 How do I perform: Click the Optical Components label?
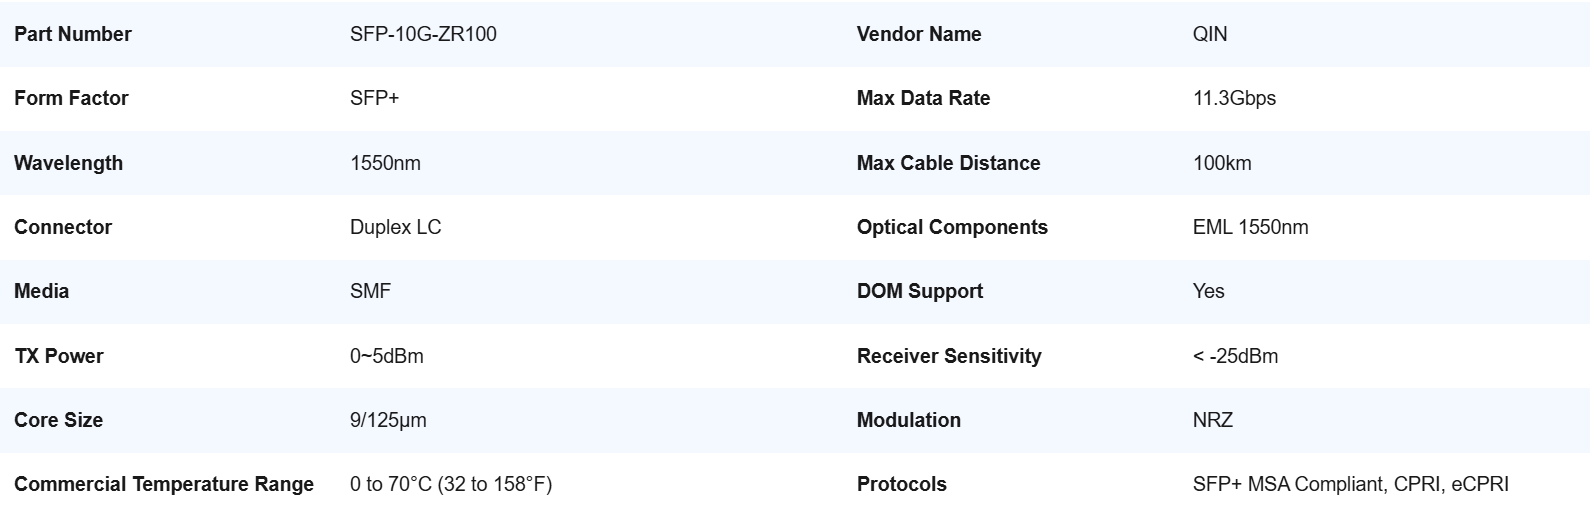[x=952, y=227]
